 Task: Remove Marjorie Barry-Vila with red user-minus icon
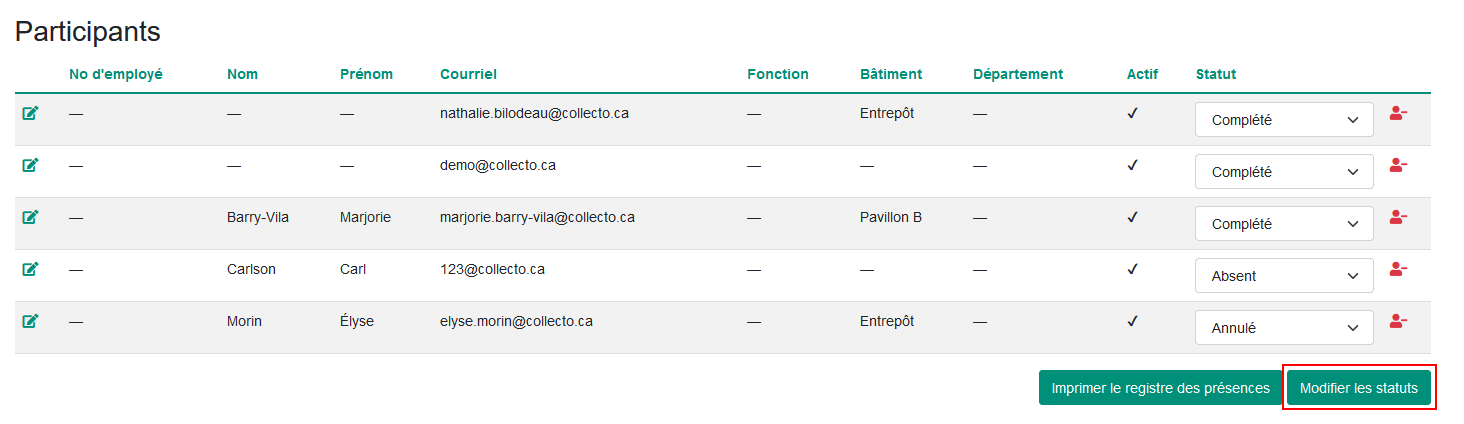(x=1398, y=218)
